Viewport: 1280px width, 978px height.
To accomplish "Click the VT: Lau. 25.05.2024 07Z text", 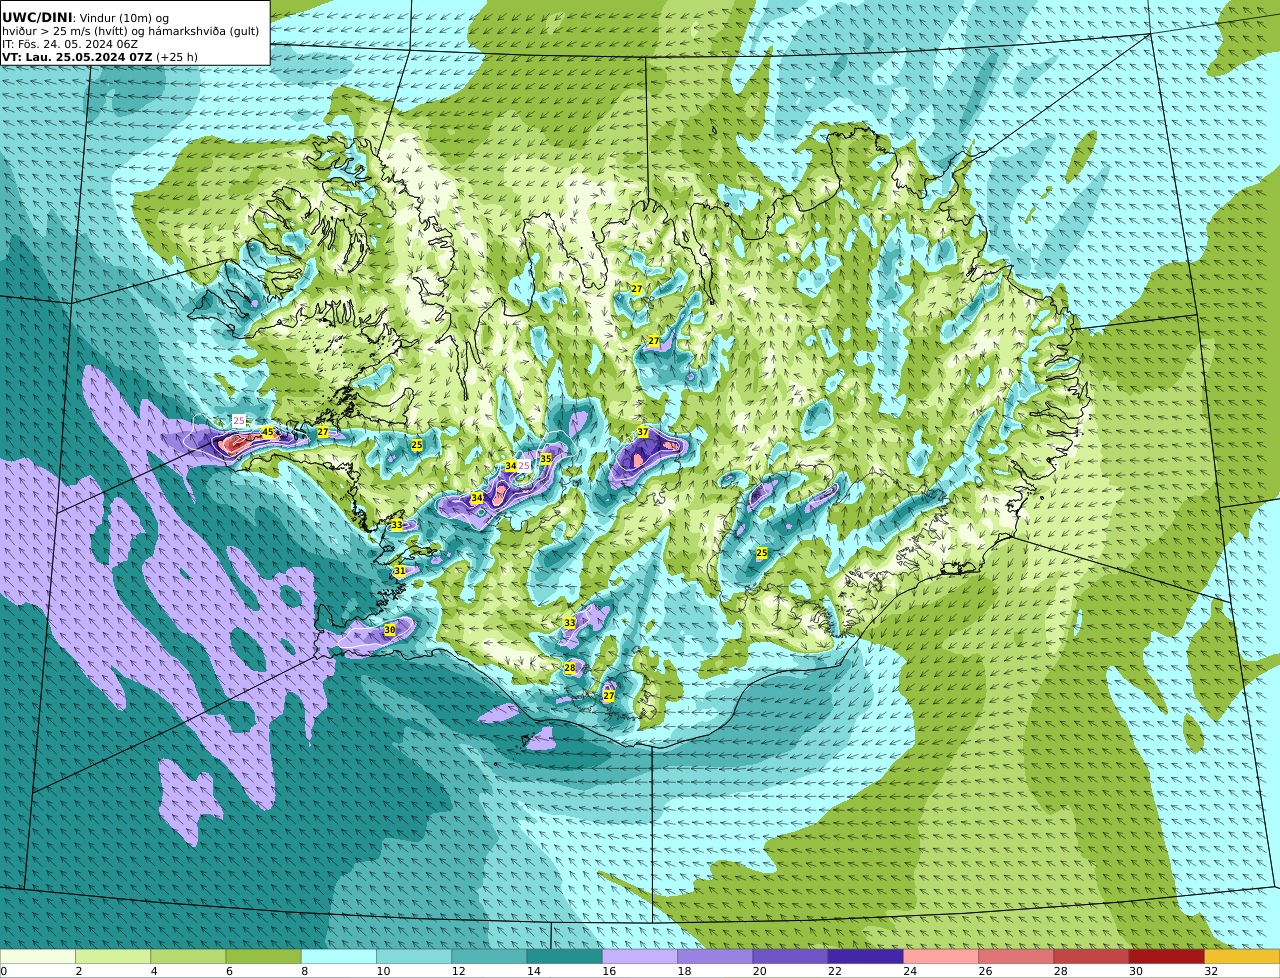I will coord(77,57).
